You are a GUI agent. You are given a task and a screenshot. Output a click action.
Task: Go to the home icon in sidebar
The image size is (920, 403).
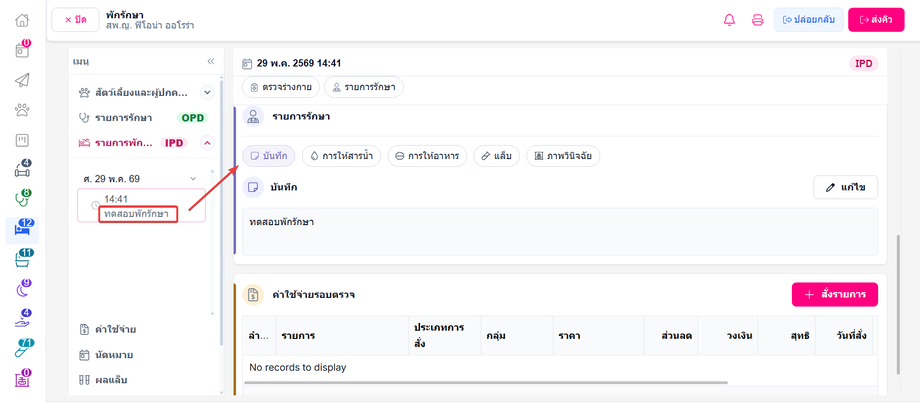(x=22, y=19)
